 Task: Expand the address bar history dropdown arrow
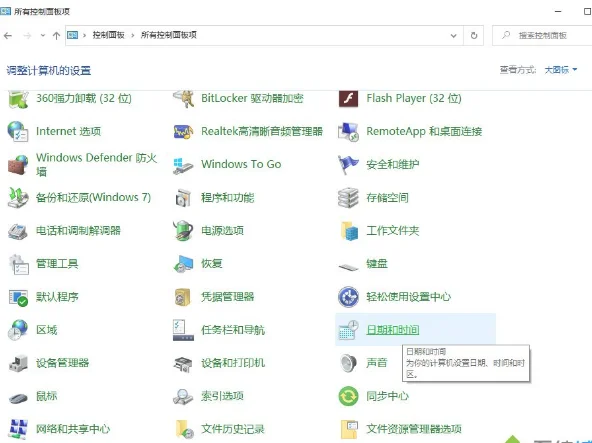(454, 36)
